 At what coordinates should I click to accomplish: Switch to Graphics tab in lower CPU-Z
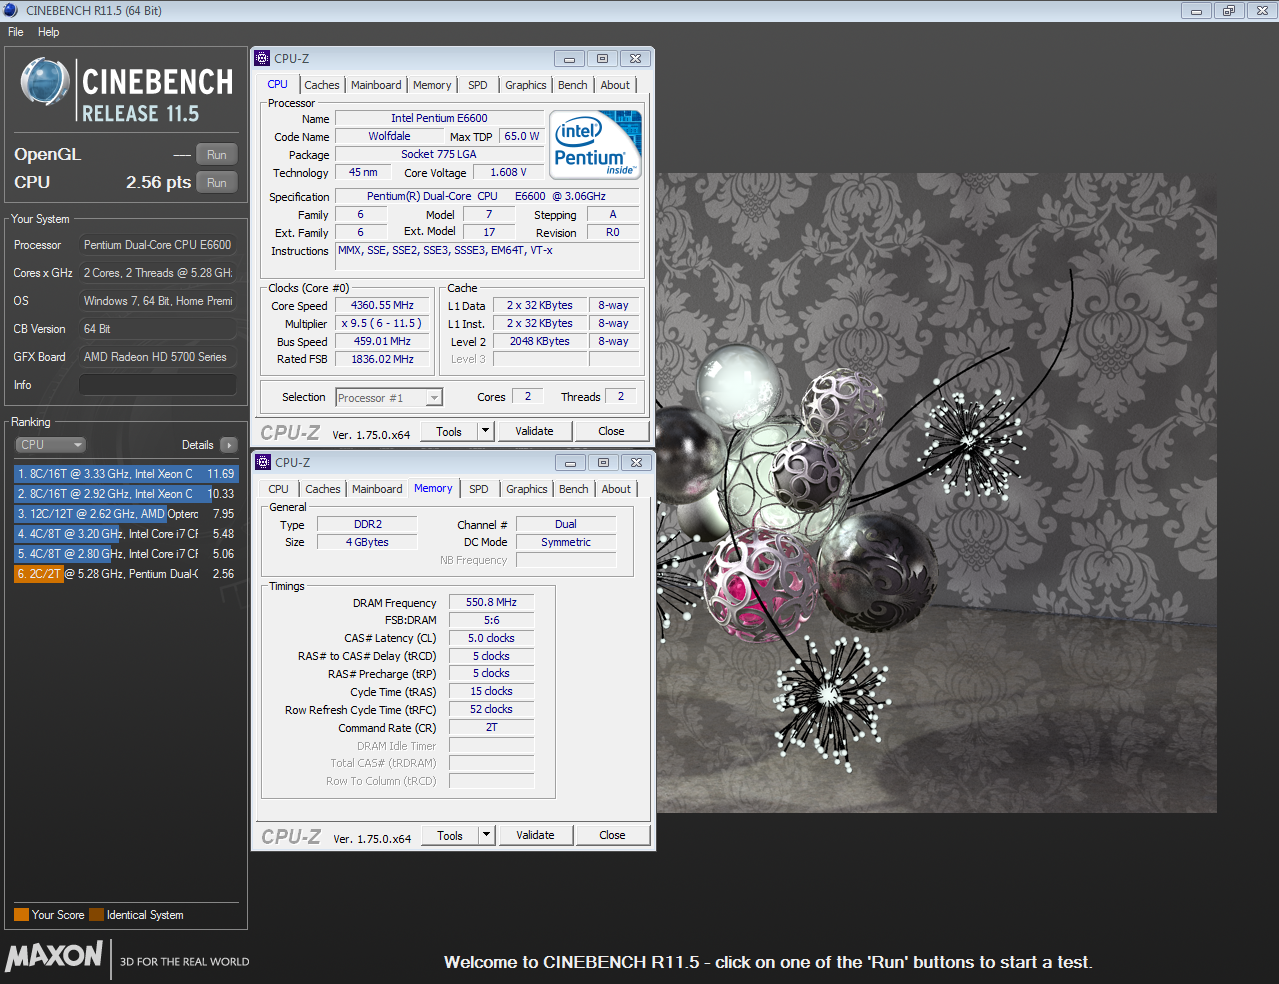tap(527, 489)
